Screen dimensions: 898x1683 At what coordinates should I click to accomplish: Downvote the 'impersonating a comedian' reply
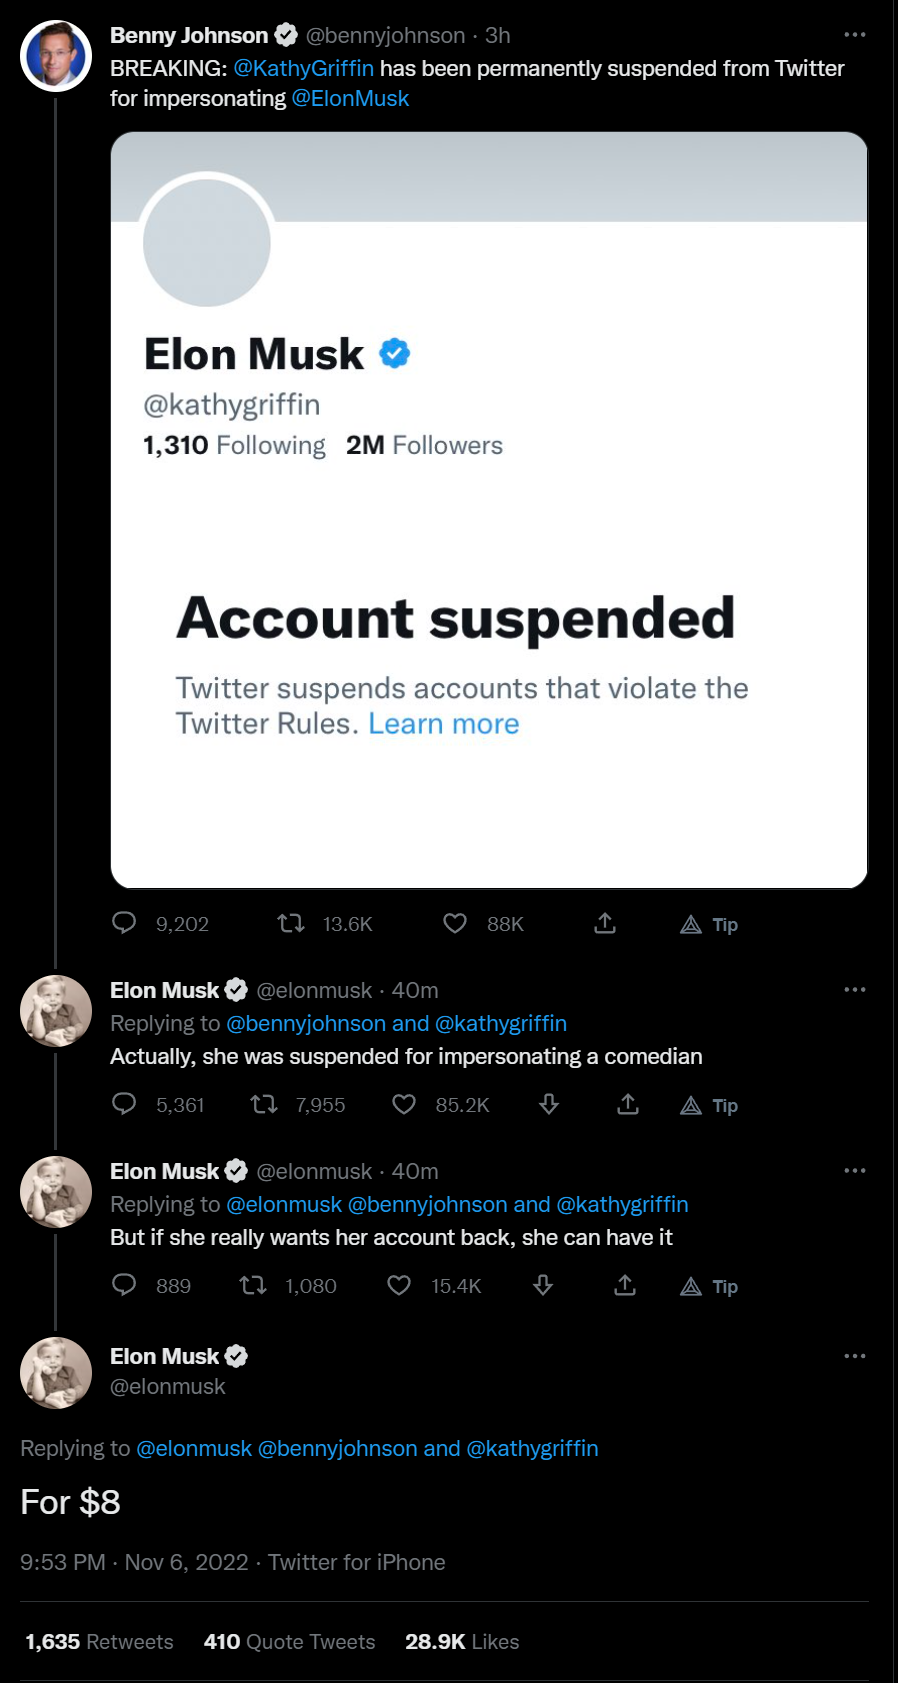pos(549,1104)
